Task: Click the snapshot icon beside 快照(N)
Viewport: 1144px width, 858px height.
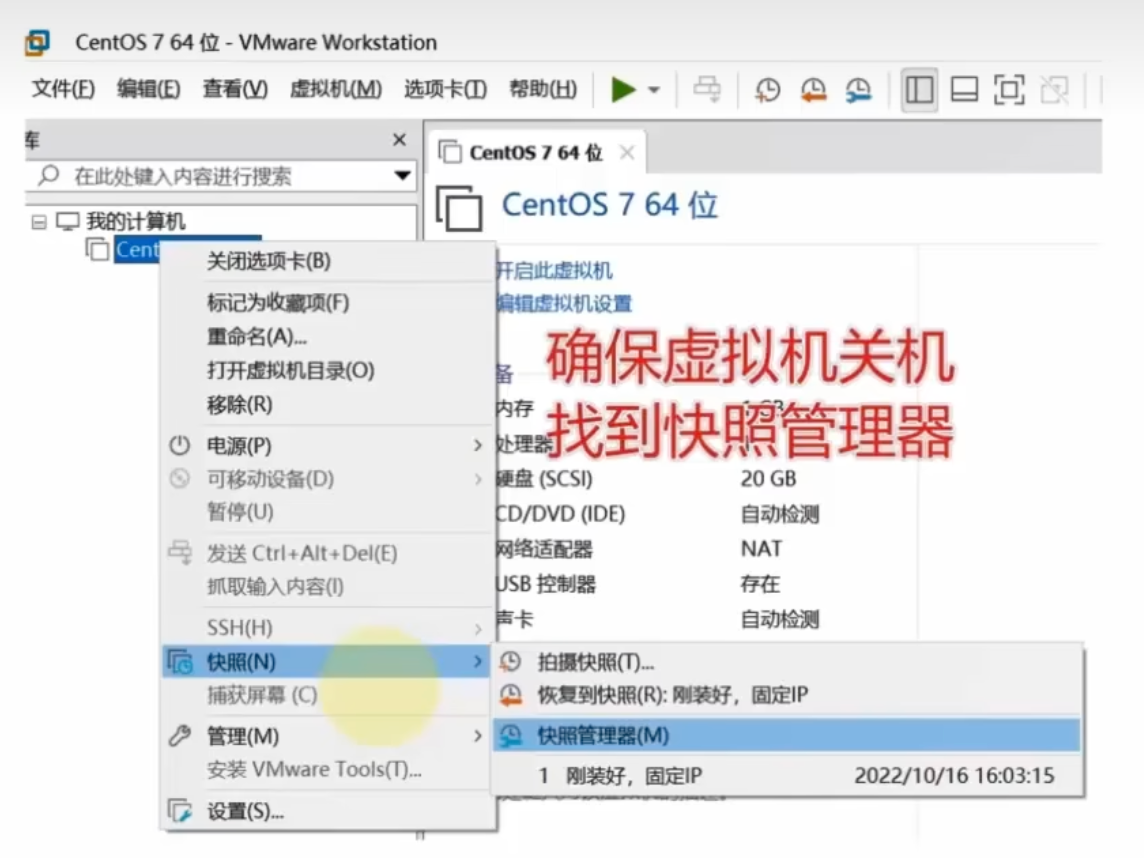Action: [x=180, y=662]
